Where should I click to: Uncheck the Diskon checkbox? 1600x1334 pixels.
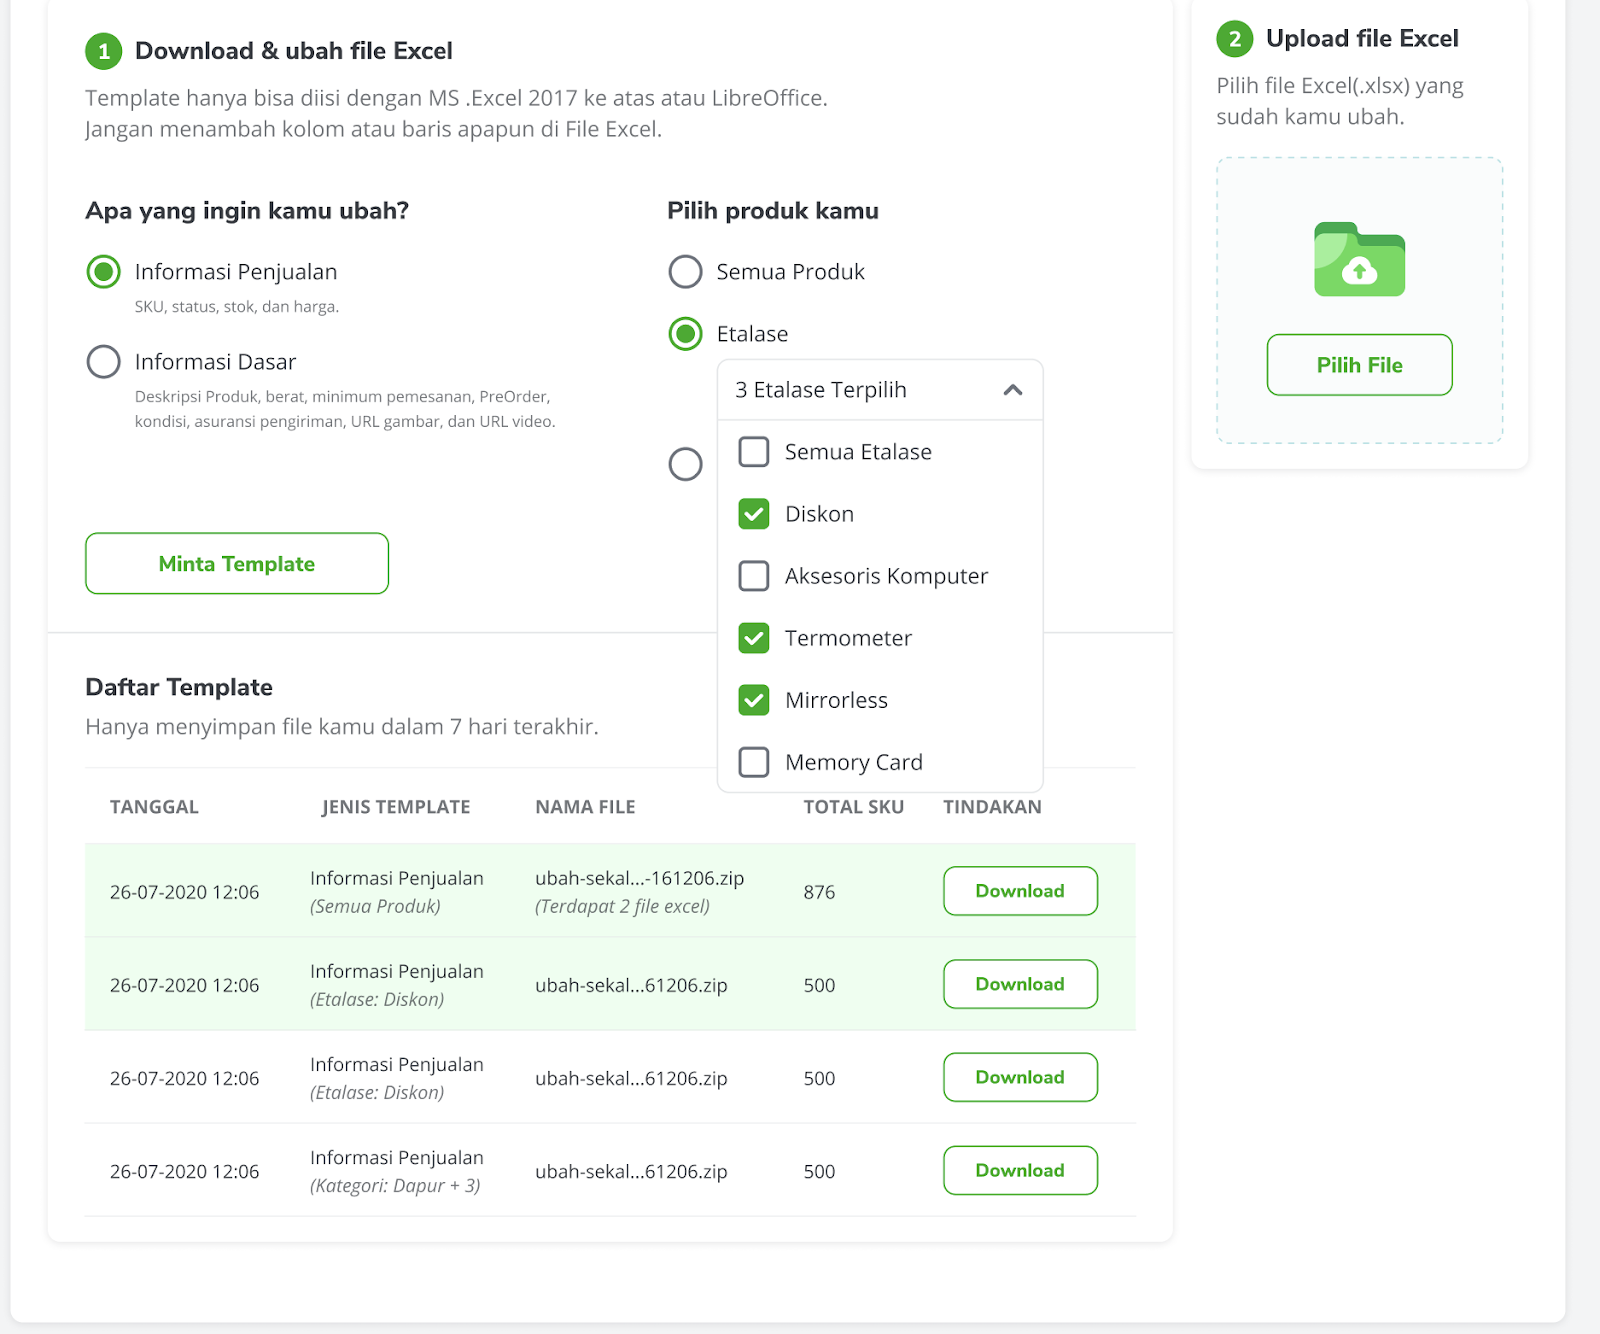pos(753,514)
